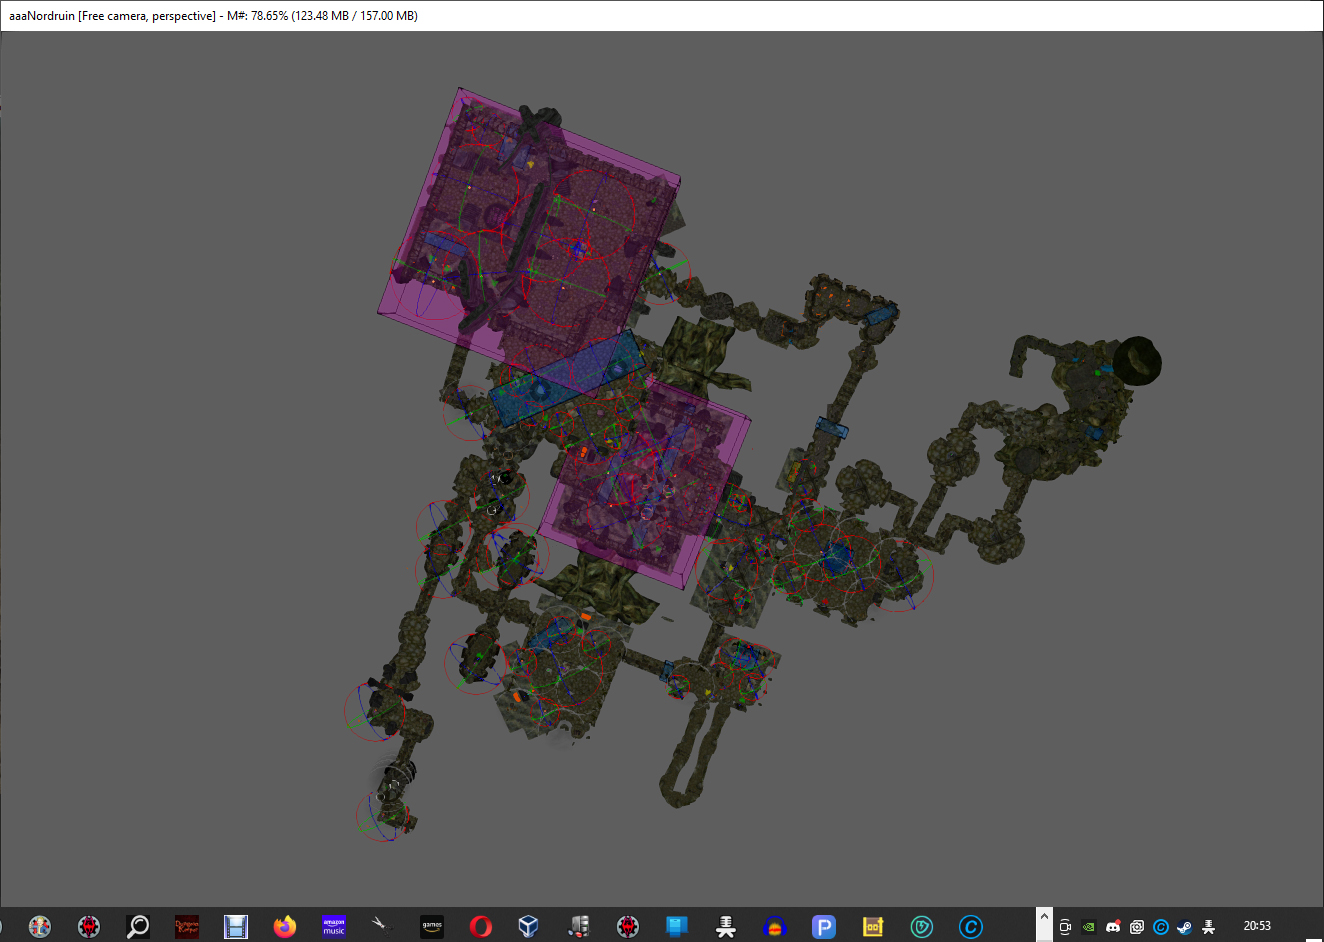Screen dimensions: 1324x942
Task: Open Firefox from the taskbar
Action: [285, 927]
